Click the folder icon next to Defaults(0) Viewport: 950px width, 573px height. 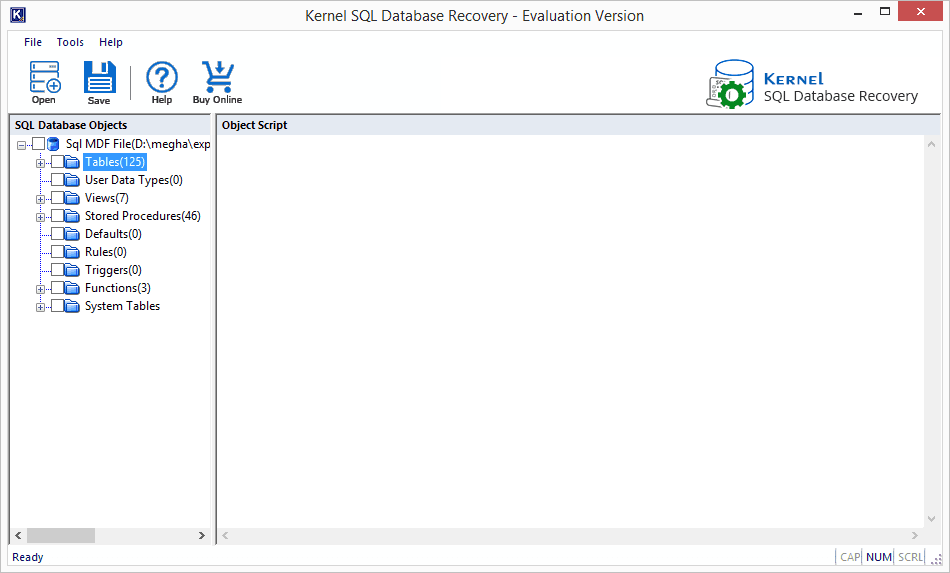coord(72,234)
